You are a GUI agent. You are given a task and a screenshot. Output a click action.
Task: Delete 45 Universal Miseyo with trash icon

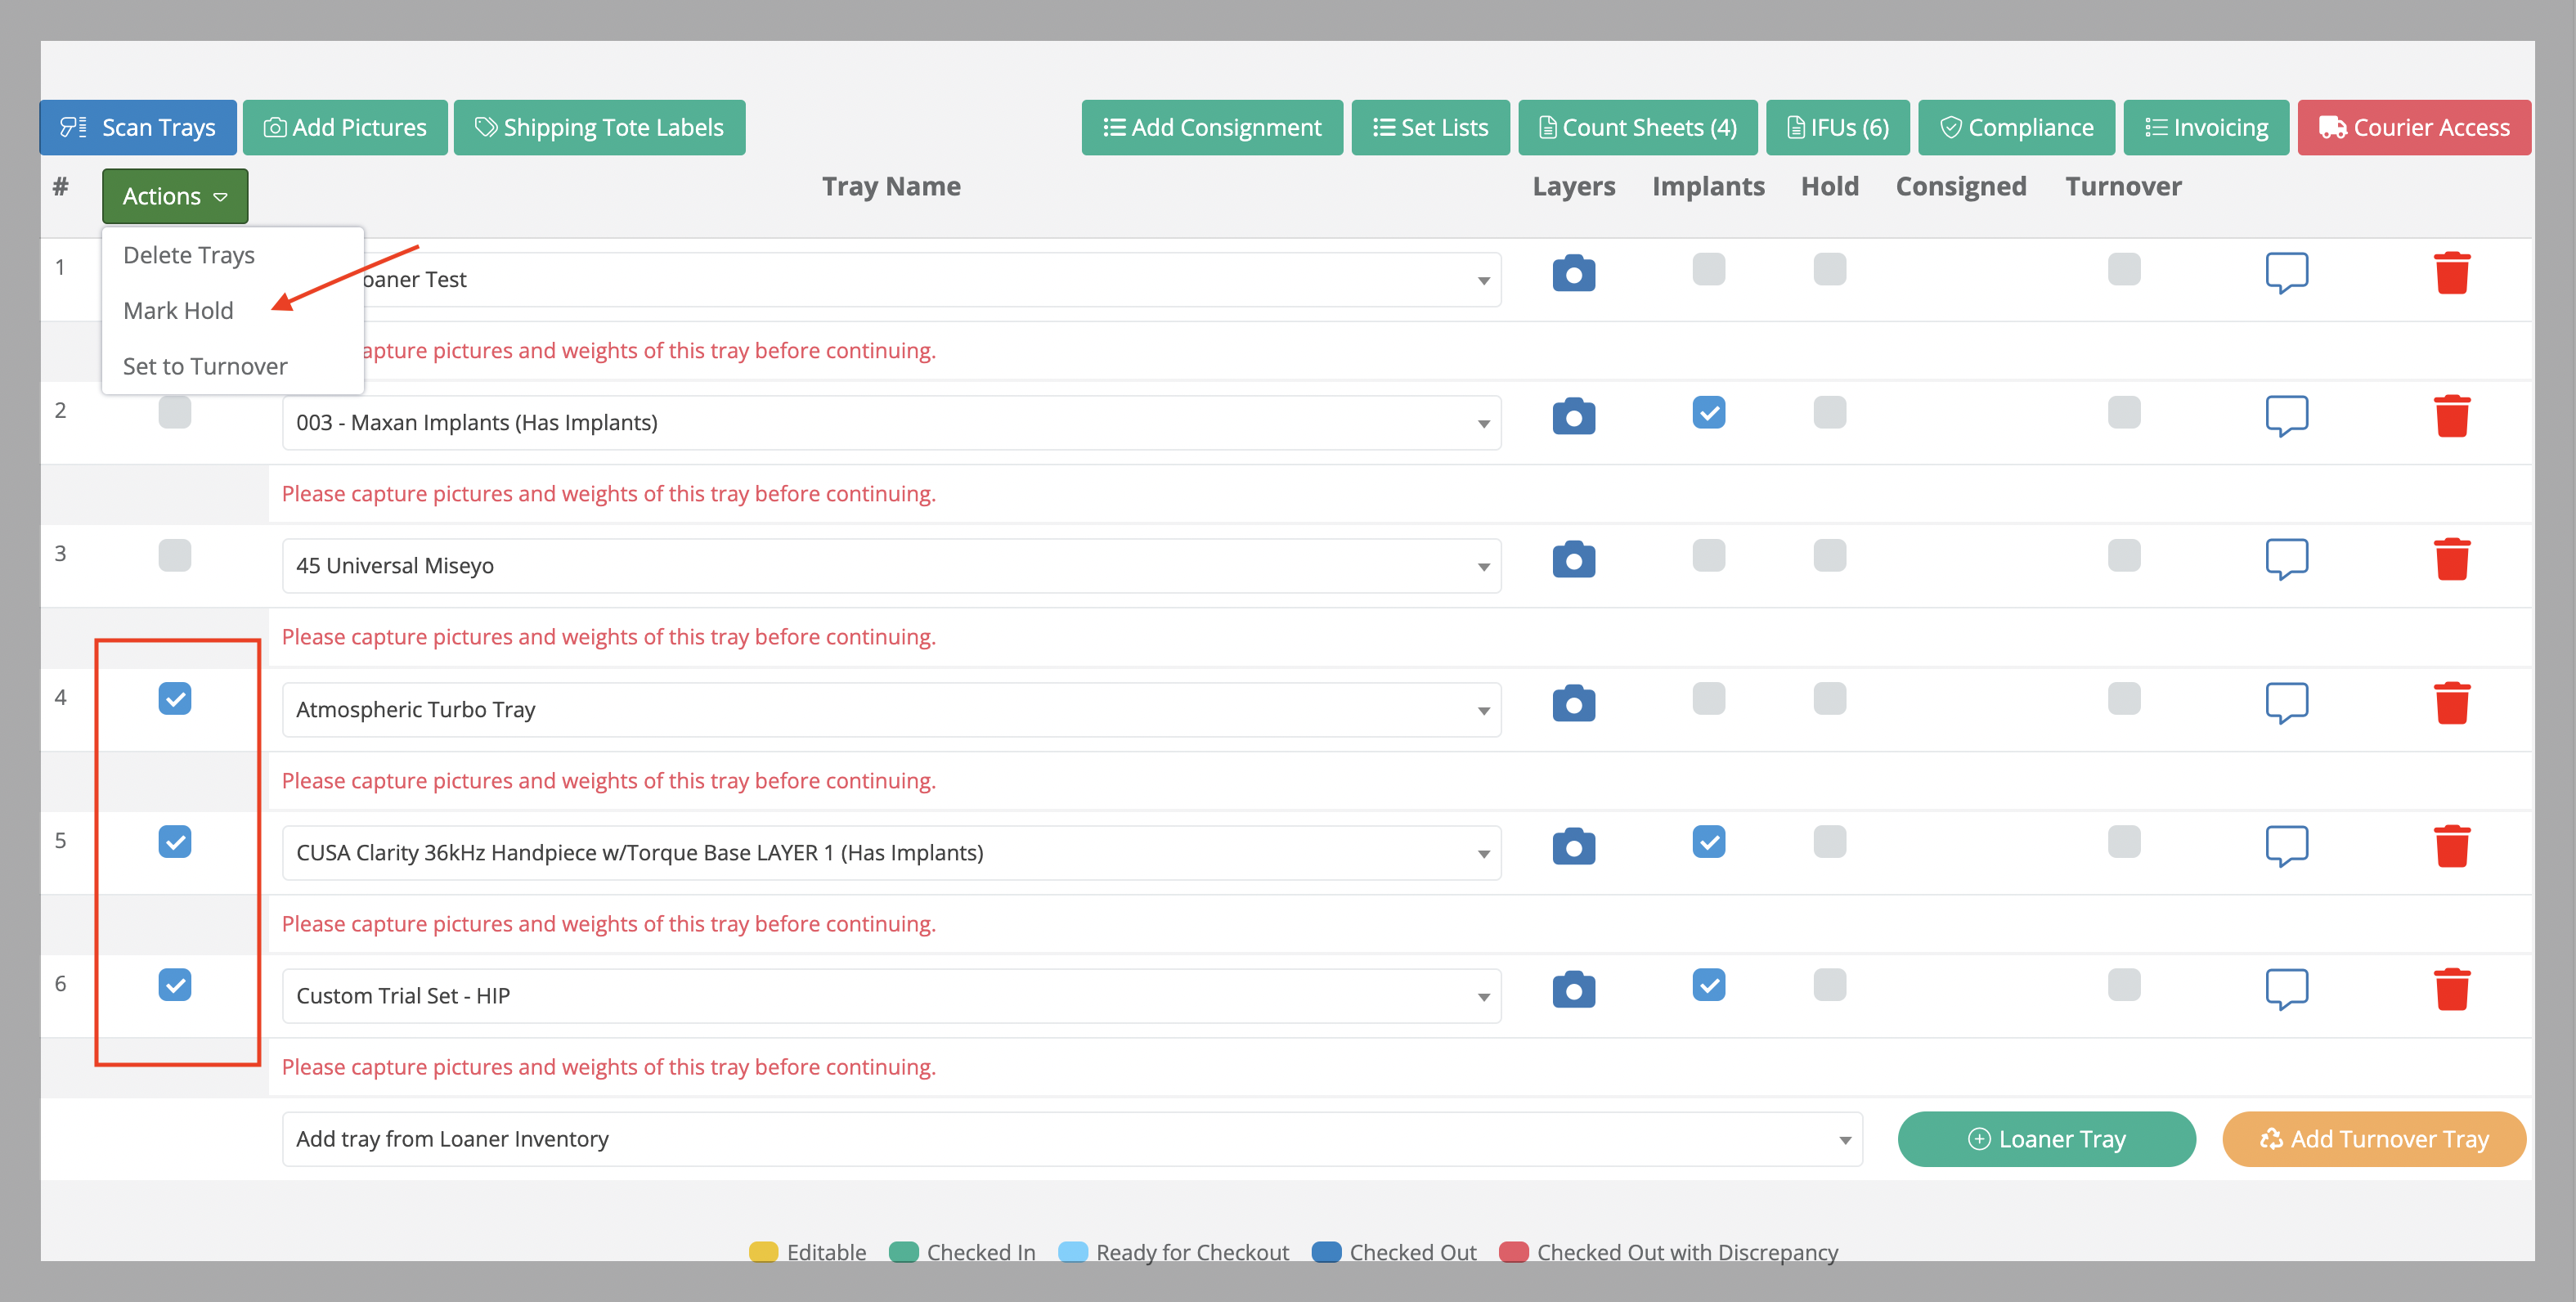pos(2452,559)
